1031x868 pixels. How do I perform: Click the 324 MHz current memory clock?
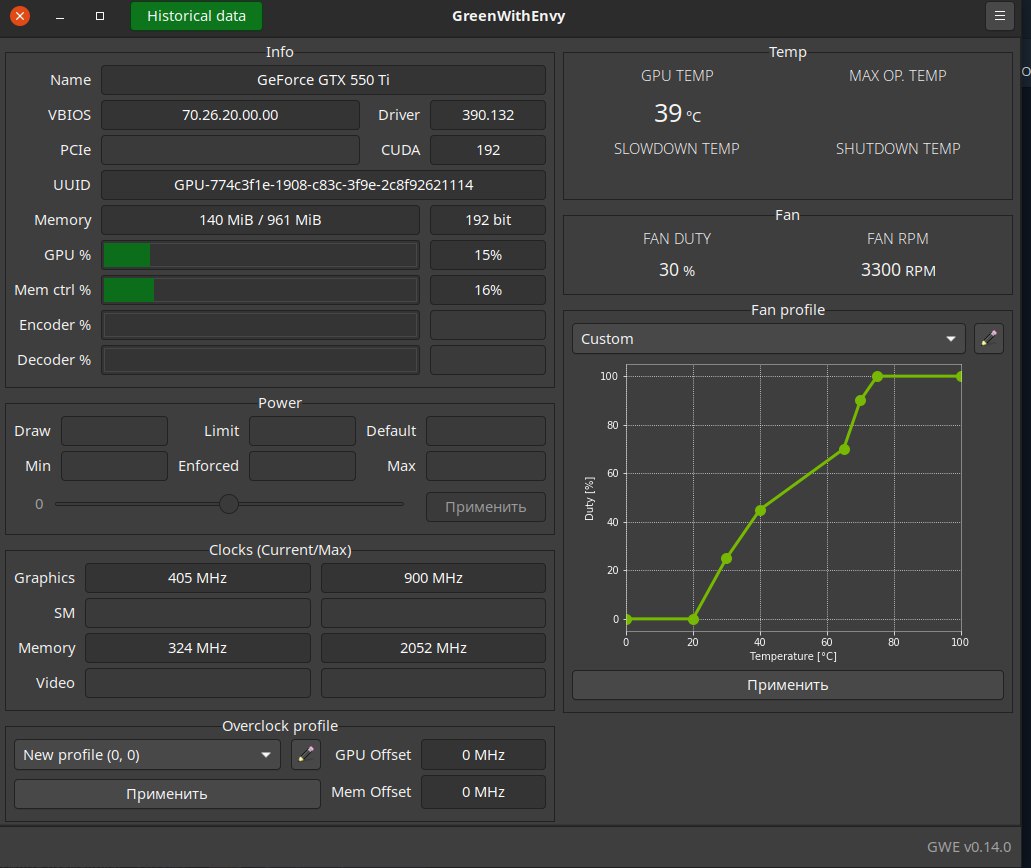point(197,648)
